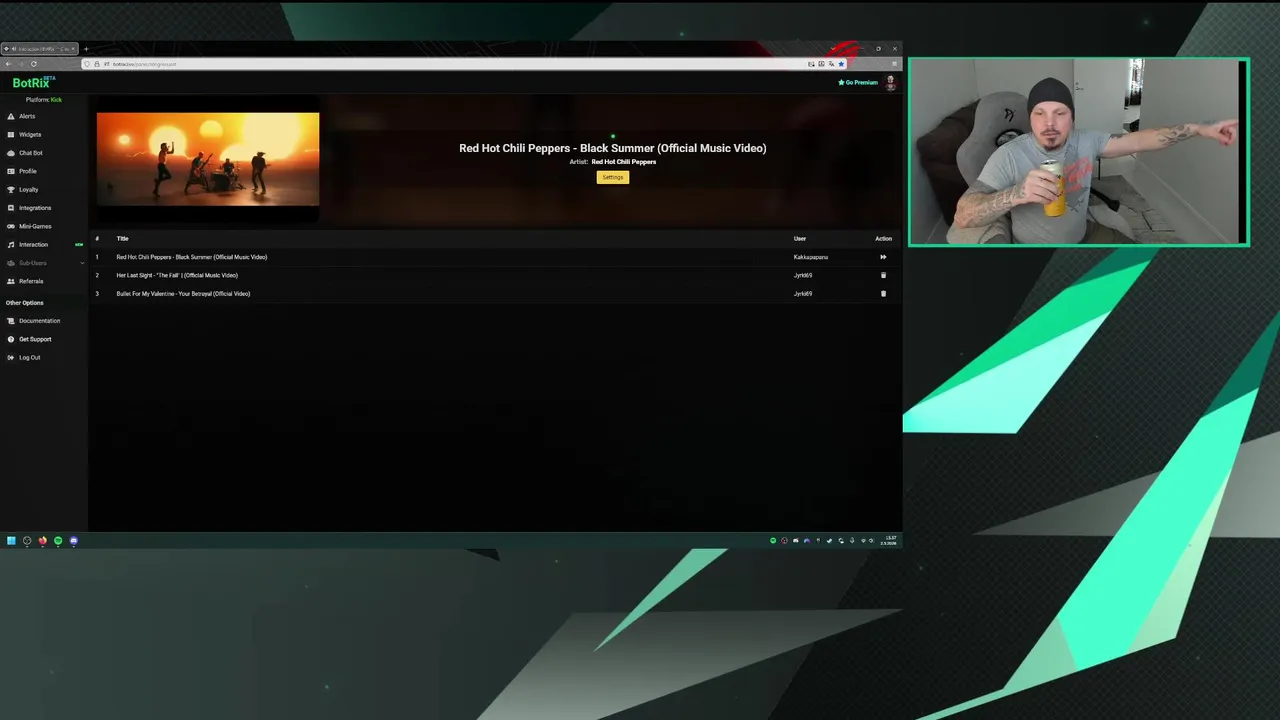Select the Bullet For My Valentine queue title
1280x720 pixels.
[x=183, y=294]
